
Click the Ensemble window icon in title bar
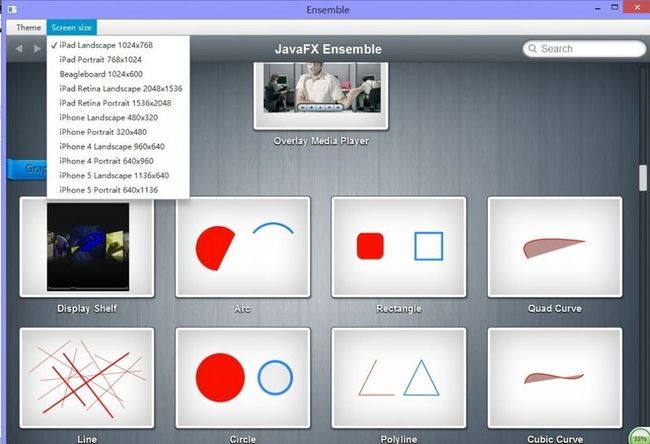(x=12, y=9)
